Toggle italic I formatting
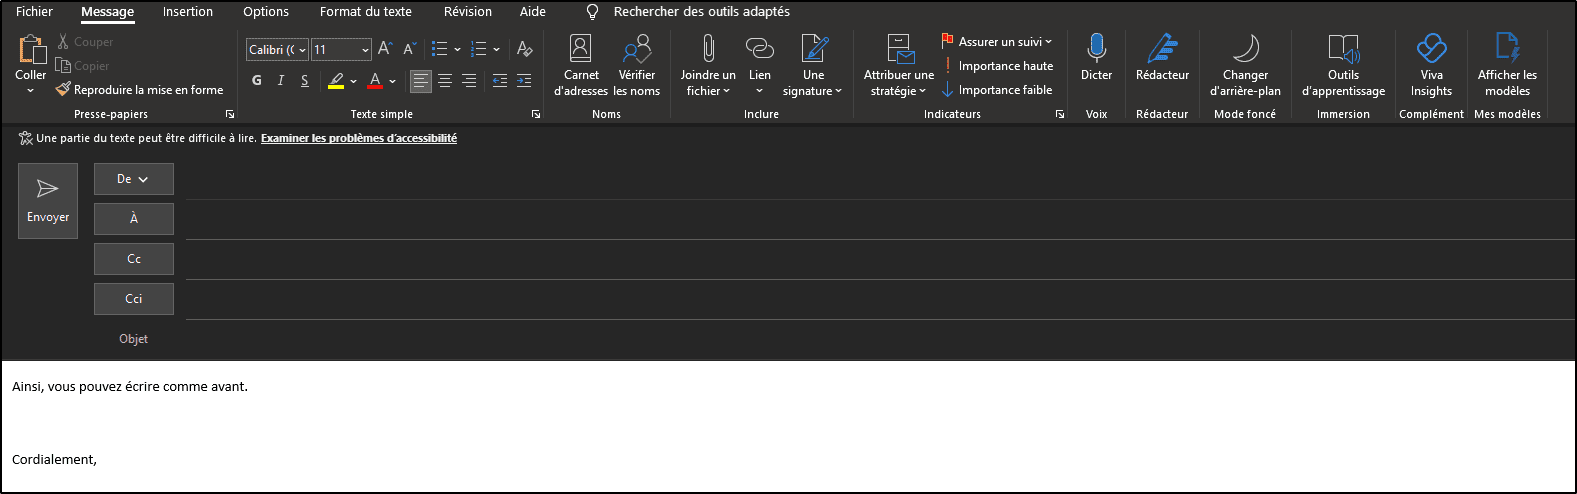The height and width of the screenshot is (494, 1577). (281, 81)
